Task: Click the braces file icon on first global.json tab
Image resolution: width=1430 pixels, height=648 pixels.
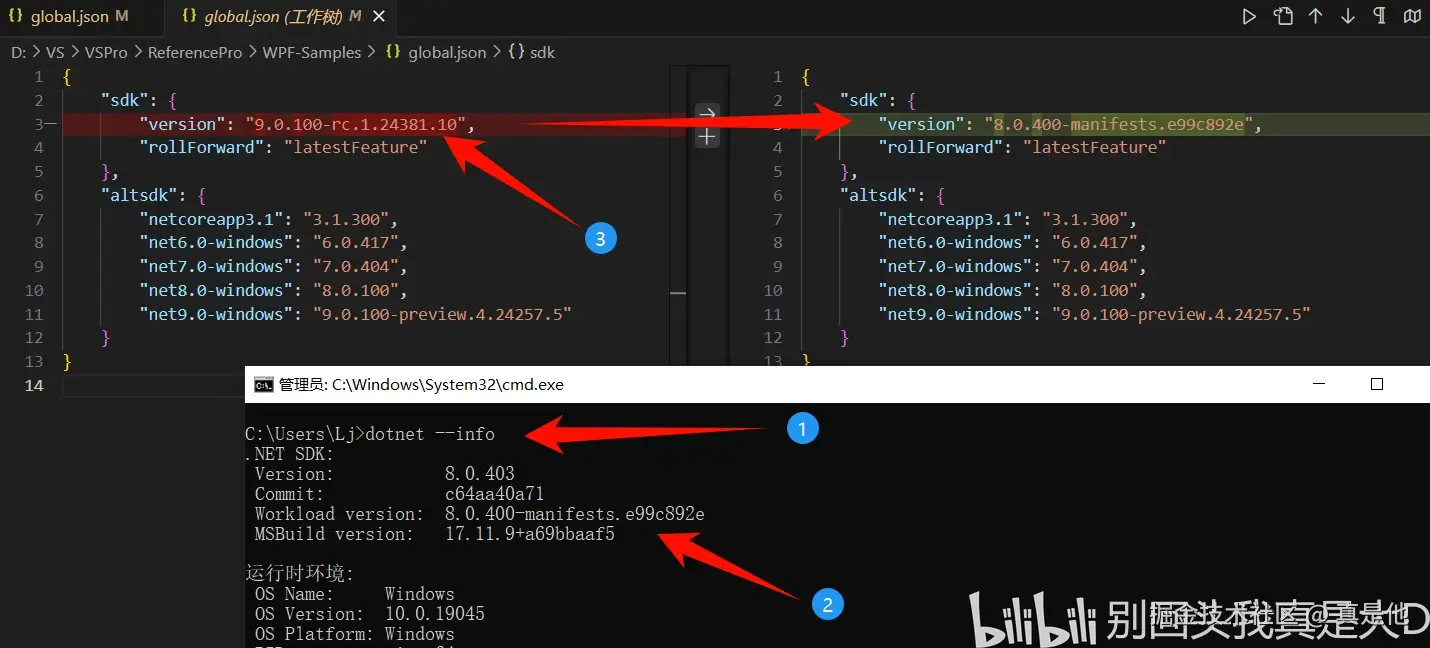Action: click(16, 17)
